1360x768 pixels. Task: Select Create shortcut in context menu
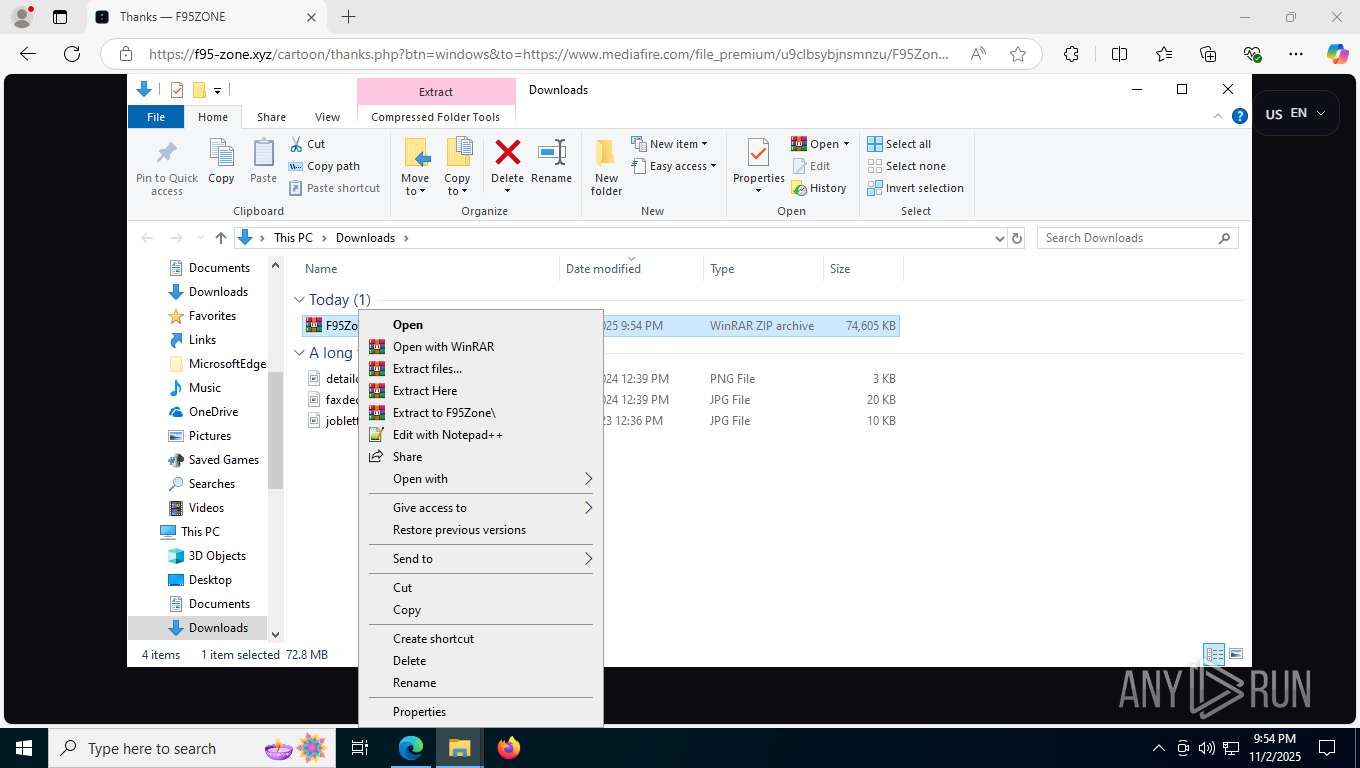[x=481, y=639]
